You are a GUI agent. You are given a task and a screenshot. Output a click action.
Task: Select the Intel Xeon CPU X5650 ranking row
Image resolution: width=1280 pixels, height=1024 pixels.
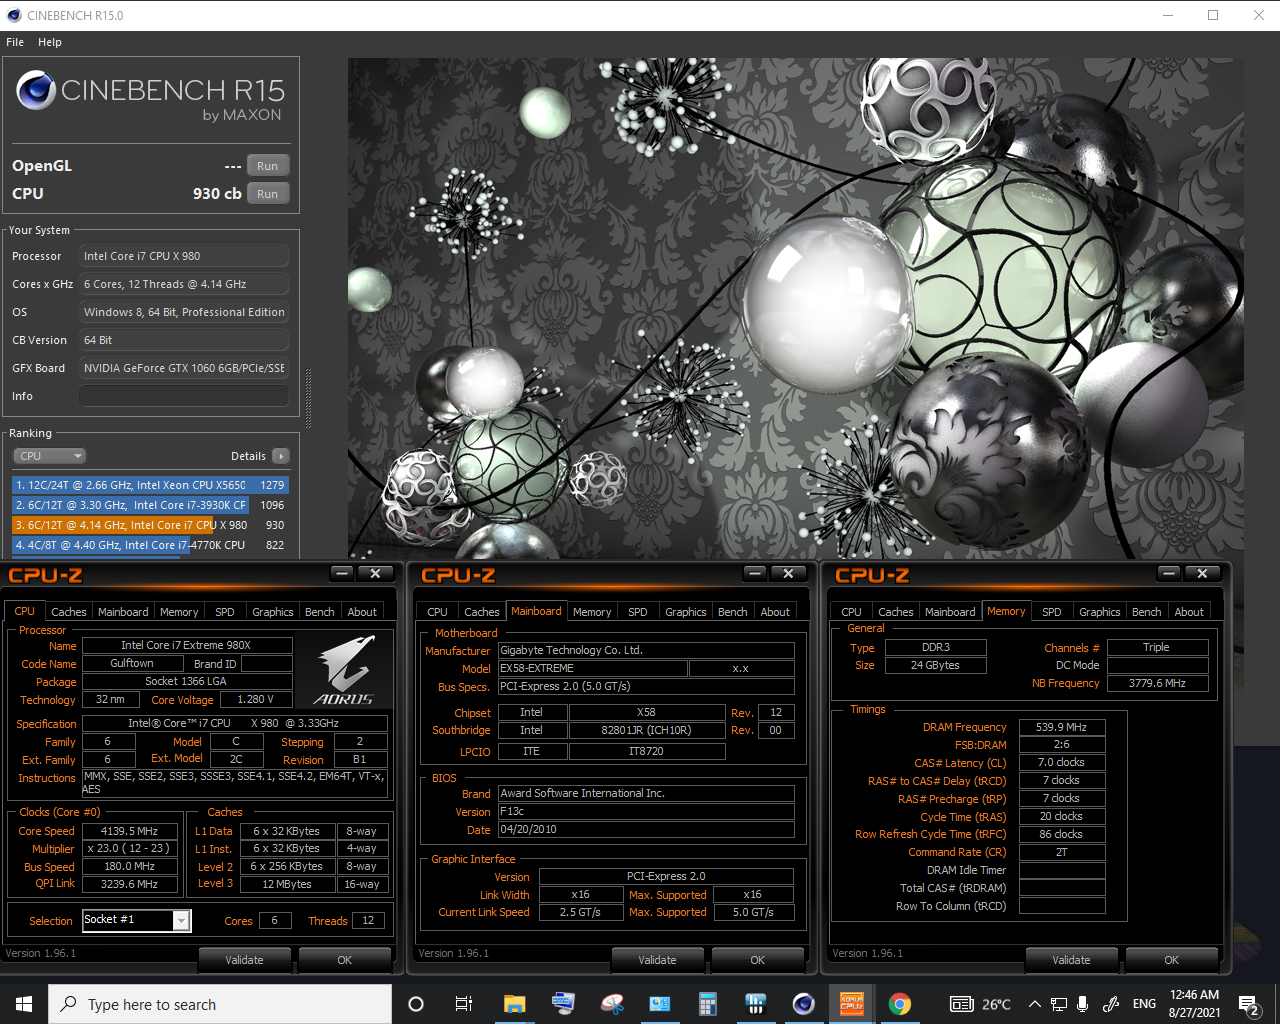click(x=150, y=485)
